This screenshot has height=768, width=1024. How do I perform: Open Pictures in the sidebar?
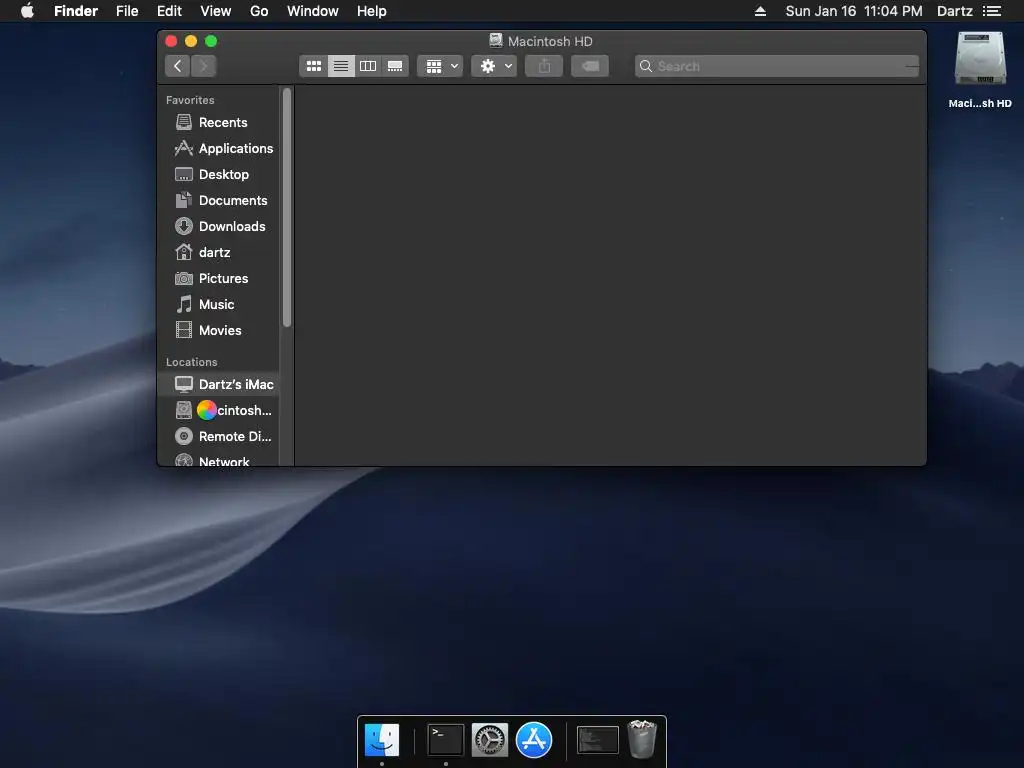tap(220, 279)
